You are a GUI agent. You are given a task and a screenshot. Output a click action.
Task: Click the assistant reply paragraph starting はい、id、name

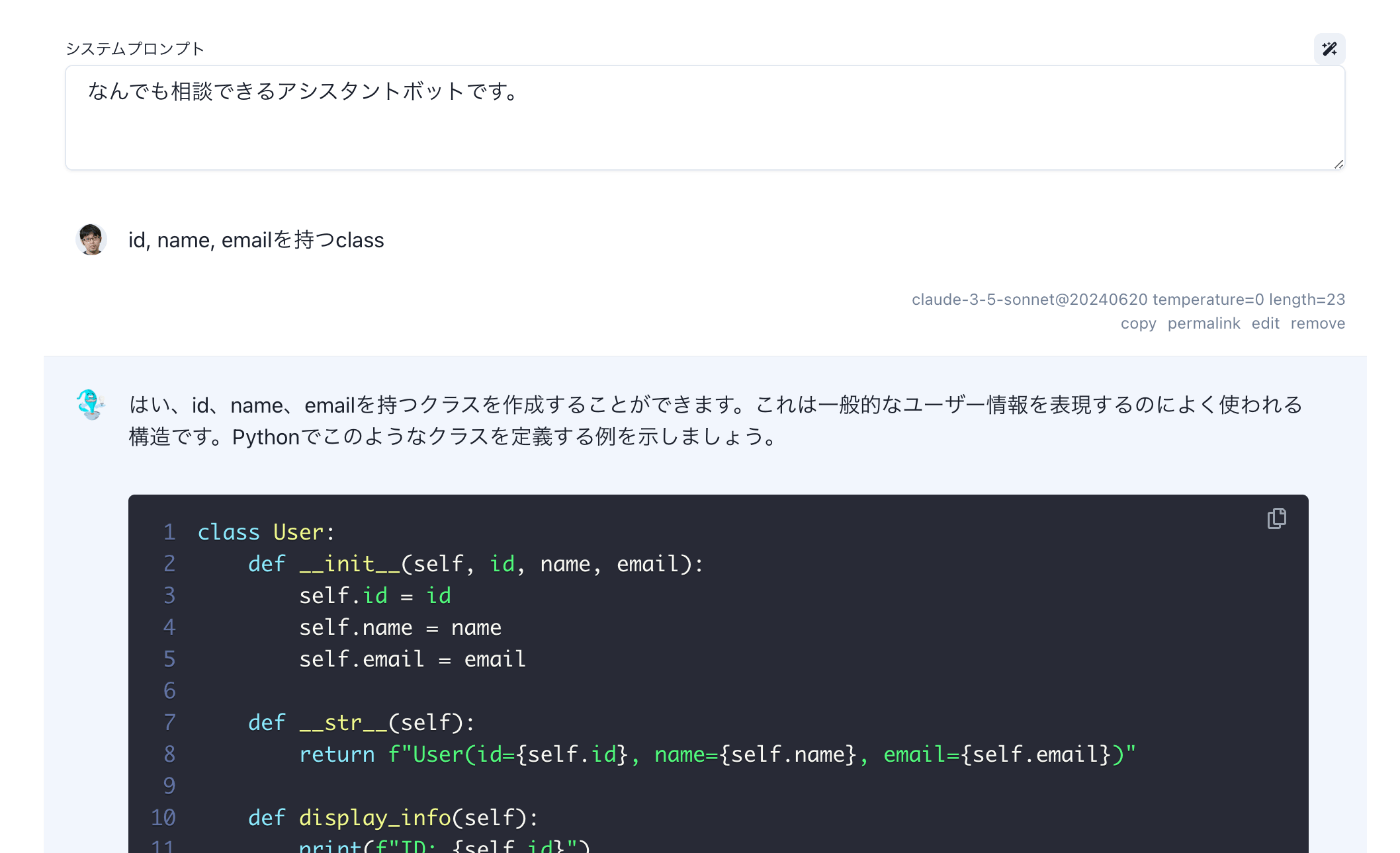pyautogui.click(x=716, y=420)
